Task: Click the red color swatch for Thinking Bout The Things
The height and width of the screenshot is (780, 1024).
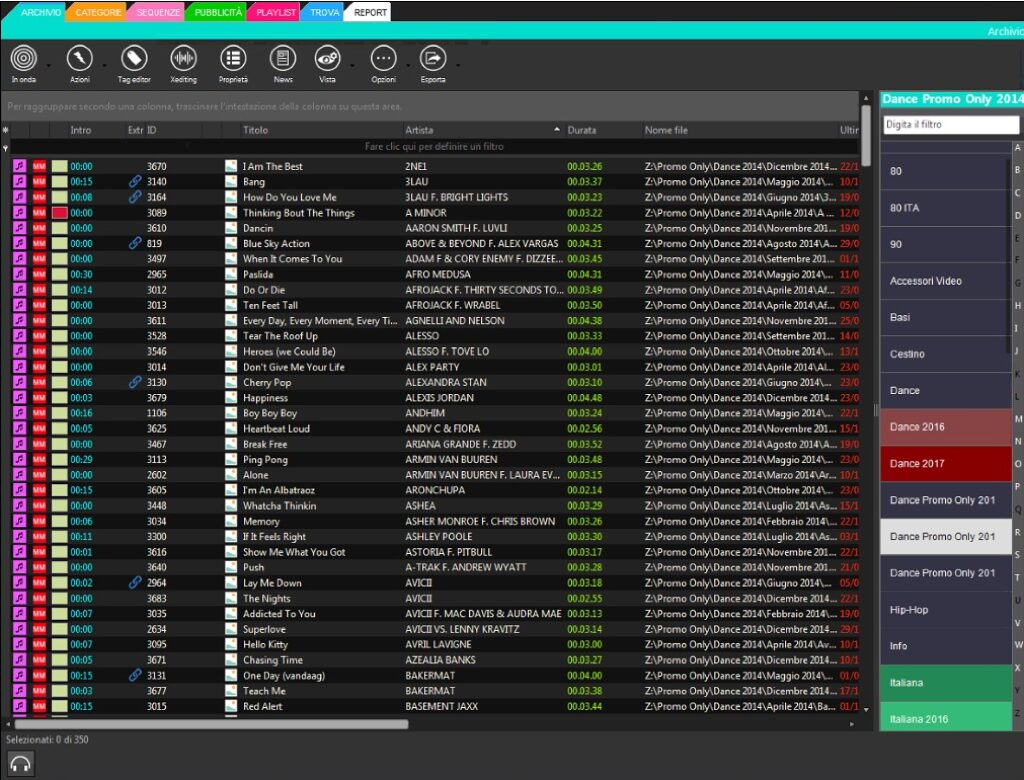Action: tap(59, 213)
